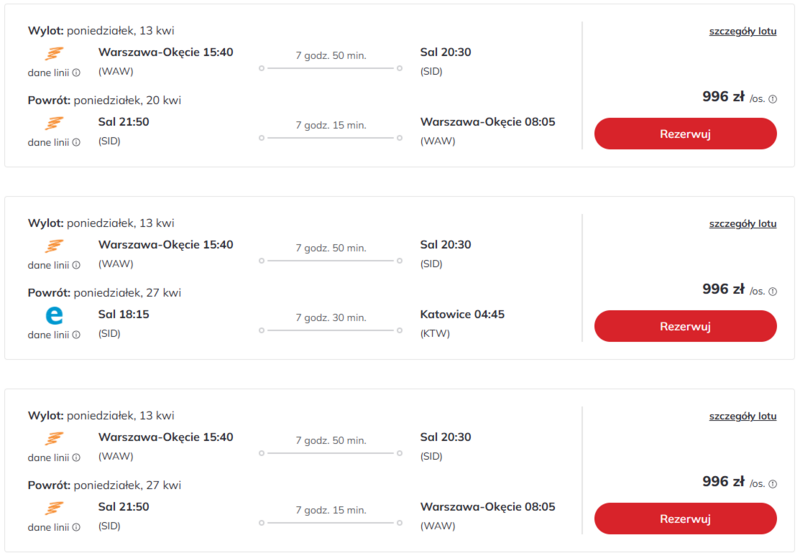Open 'szczegóły lotu' for the first offer
800x553 pixels.
(x=742, y=31)
